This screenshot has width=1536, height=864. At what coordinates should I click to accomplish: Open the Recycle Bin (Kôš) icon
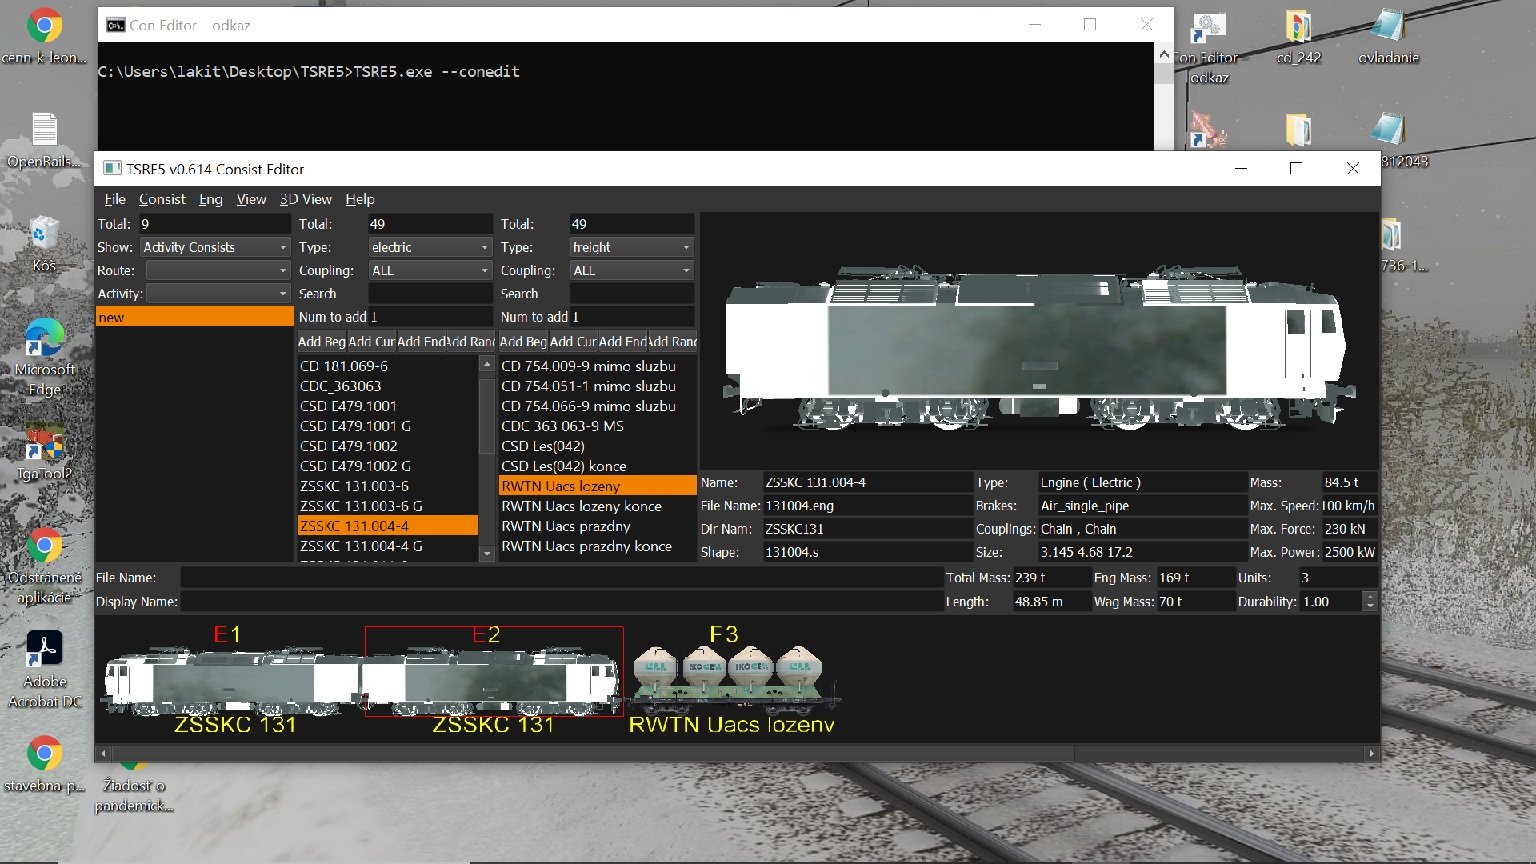point(44,235)
